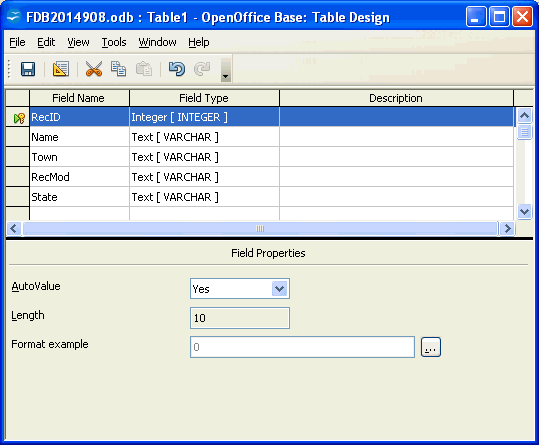Click the row header beside RecMod
539x445 pixels.
pyautogui.click(x=18, y=177)
